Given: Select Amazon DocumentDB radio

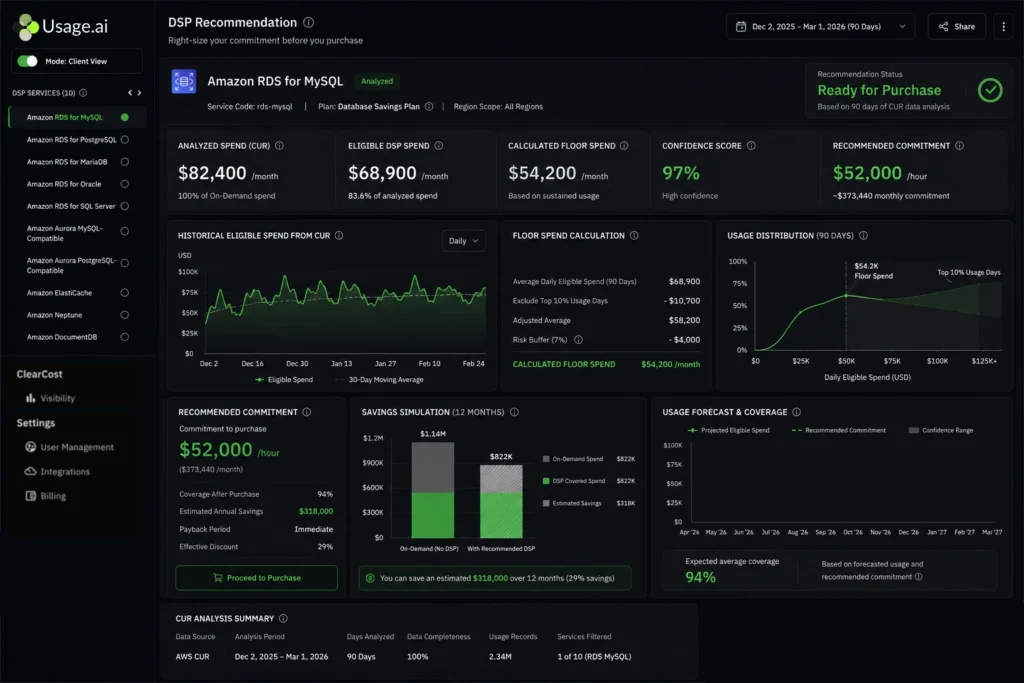Looking at the screenshot, I should click(x=125, y=337).
